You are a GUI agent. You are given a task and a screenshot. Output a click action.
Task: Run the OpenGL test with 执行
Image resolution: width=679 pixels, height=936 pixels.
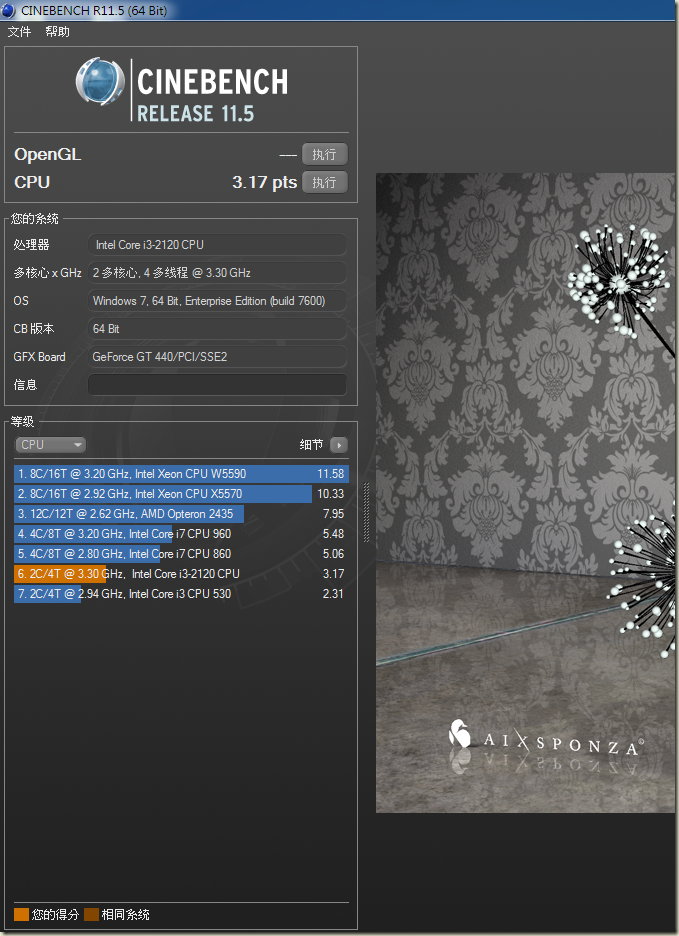tap(324, 154)
